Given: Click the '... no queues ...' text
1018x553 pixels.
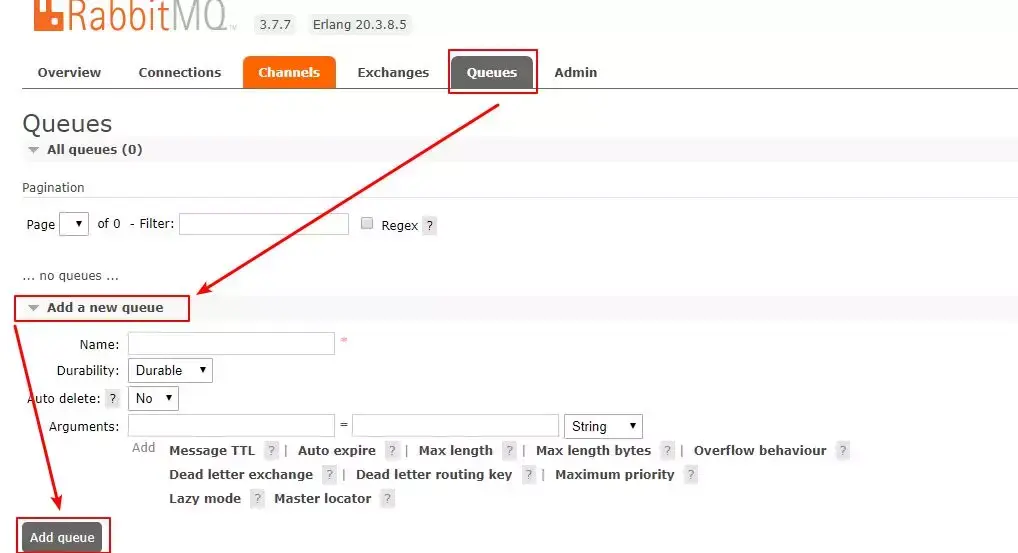Looking at the screenshot, I should click(x=70, y=276).
